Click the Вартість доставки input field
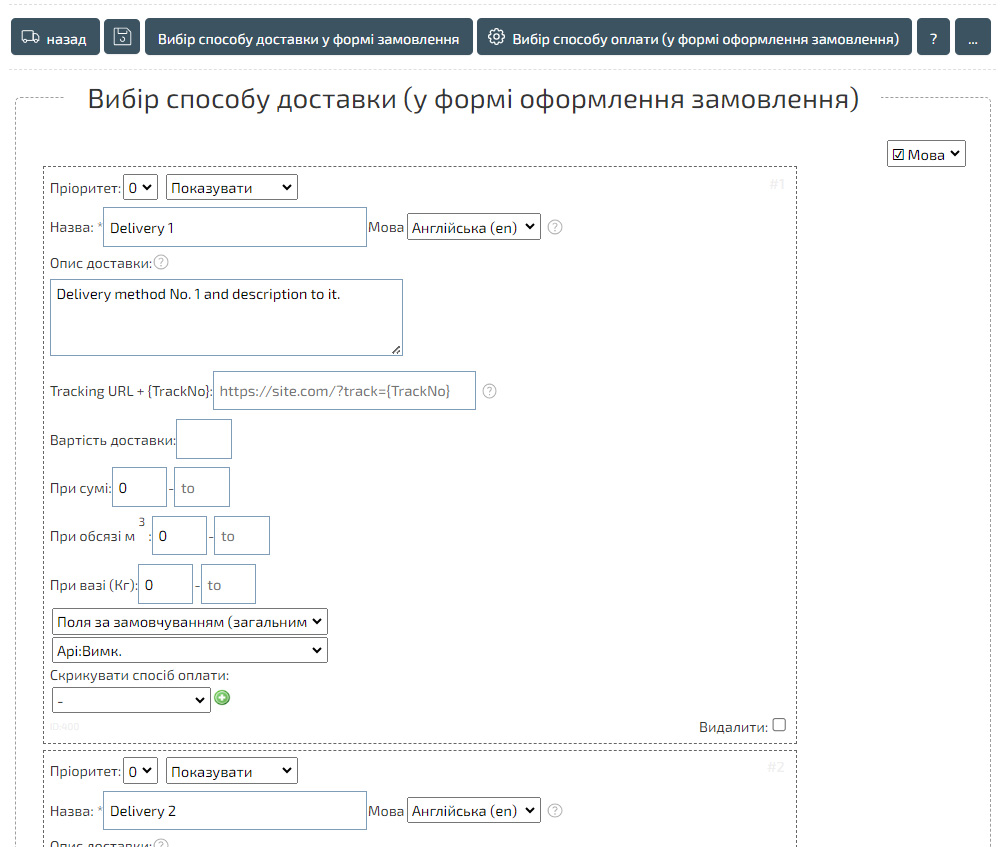Screen dimensions: 1002x847 point(204,439)
